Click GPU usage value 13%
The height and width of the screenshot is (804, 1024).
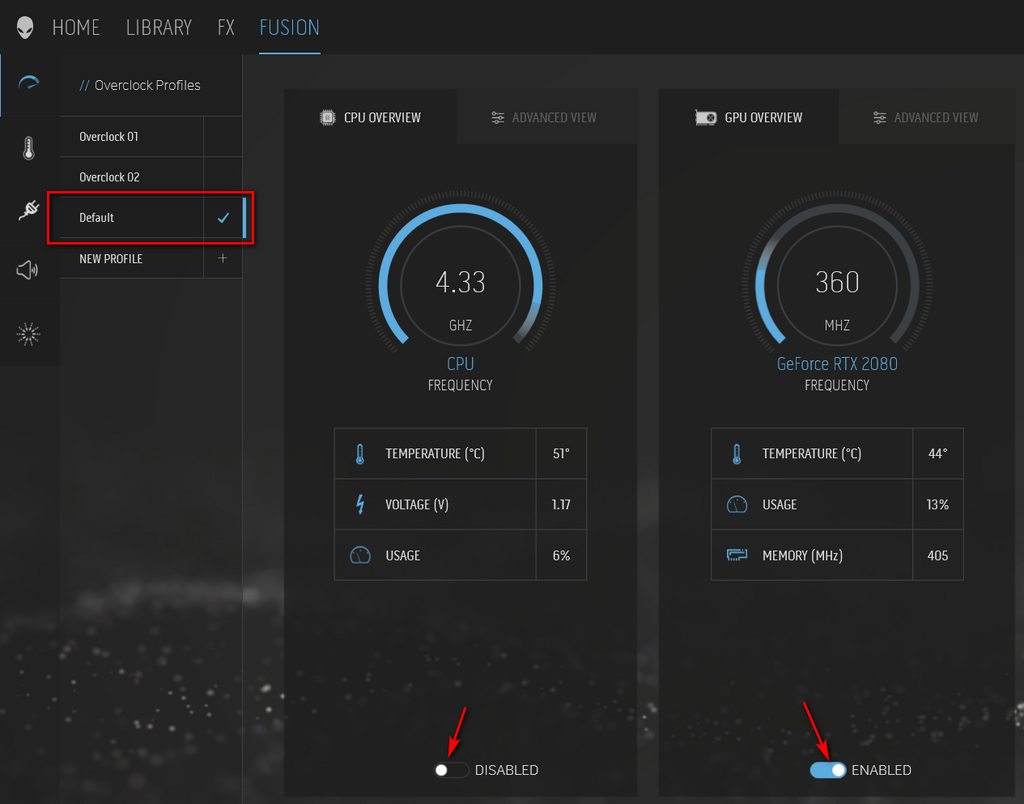[938, 504]
